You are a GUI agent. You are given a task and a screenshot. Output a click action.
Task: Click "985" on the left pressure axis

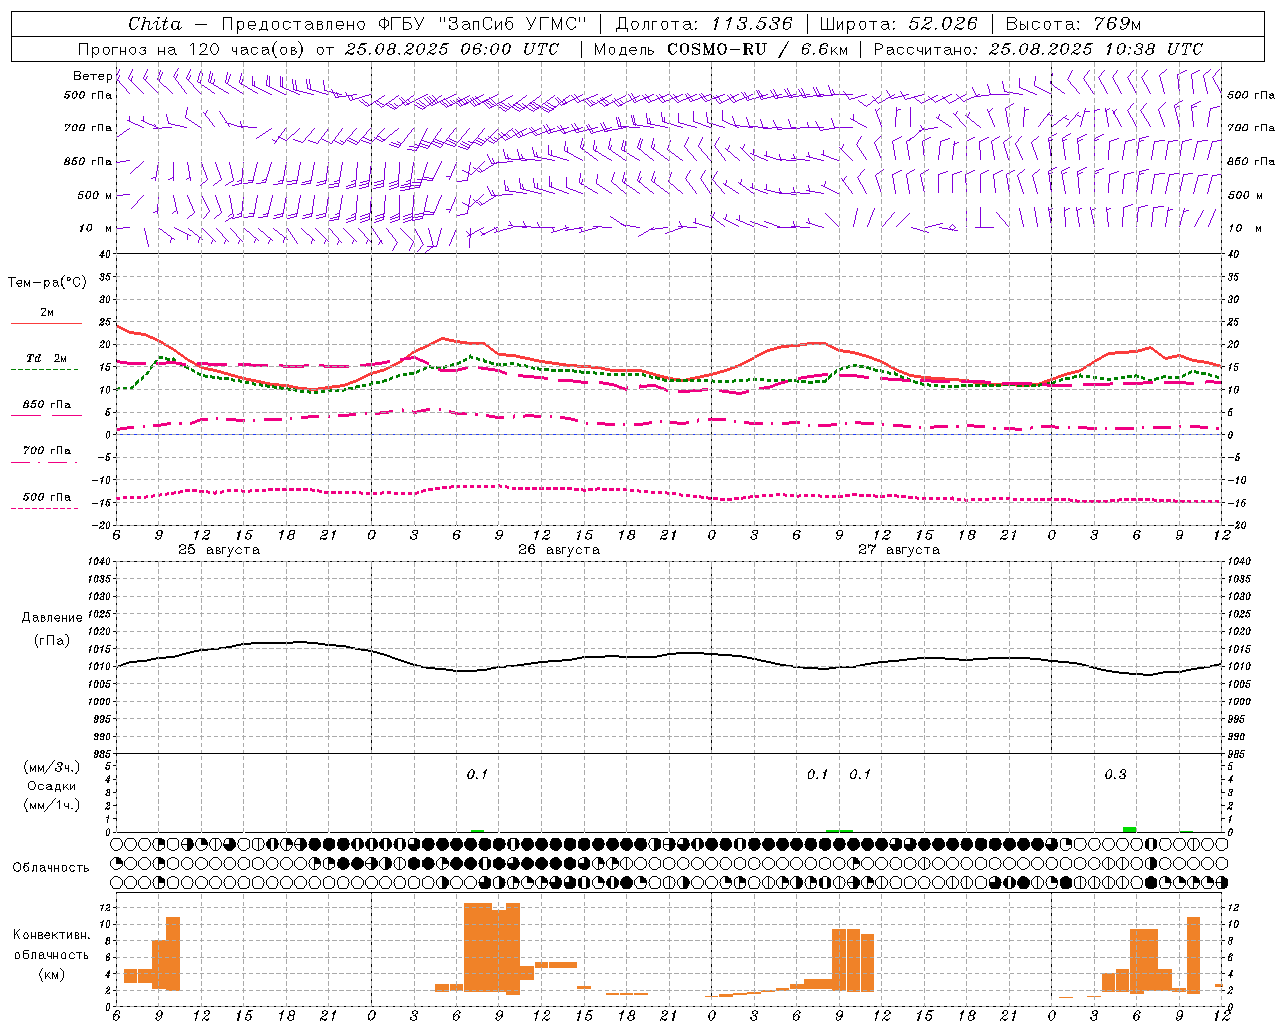point(103,754)
